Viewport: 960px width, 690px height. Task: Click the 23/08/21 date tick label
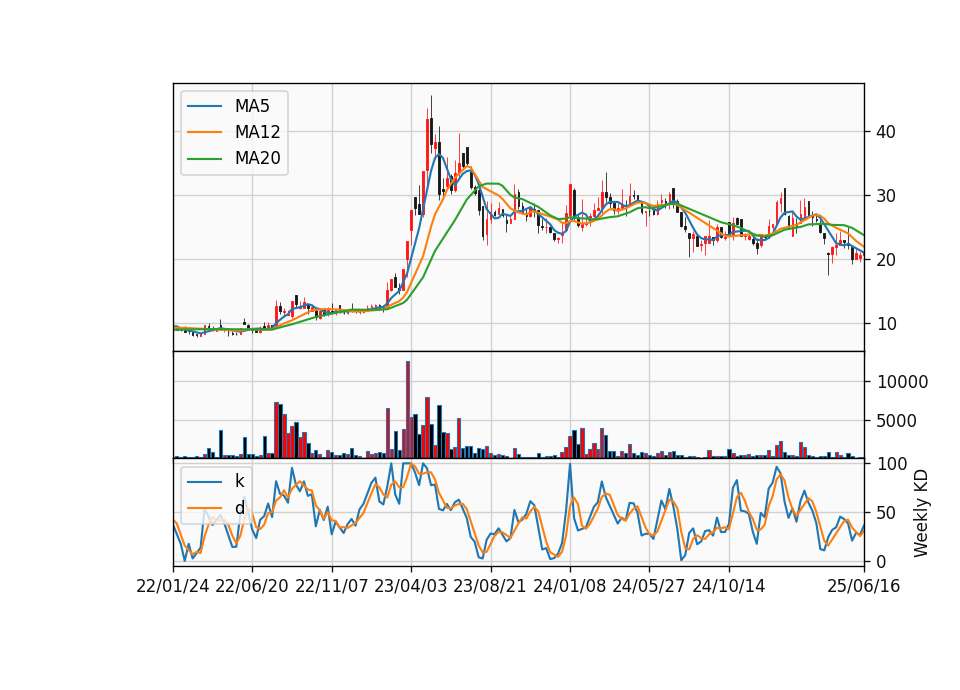click(x=490, y=586)
